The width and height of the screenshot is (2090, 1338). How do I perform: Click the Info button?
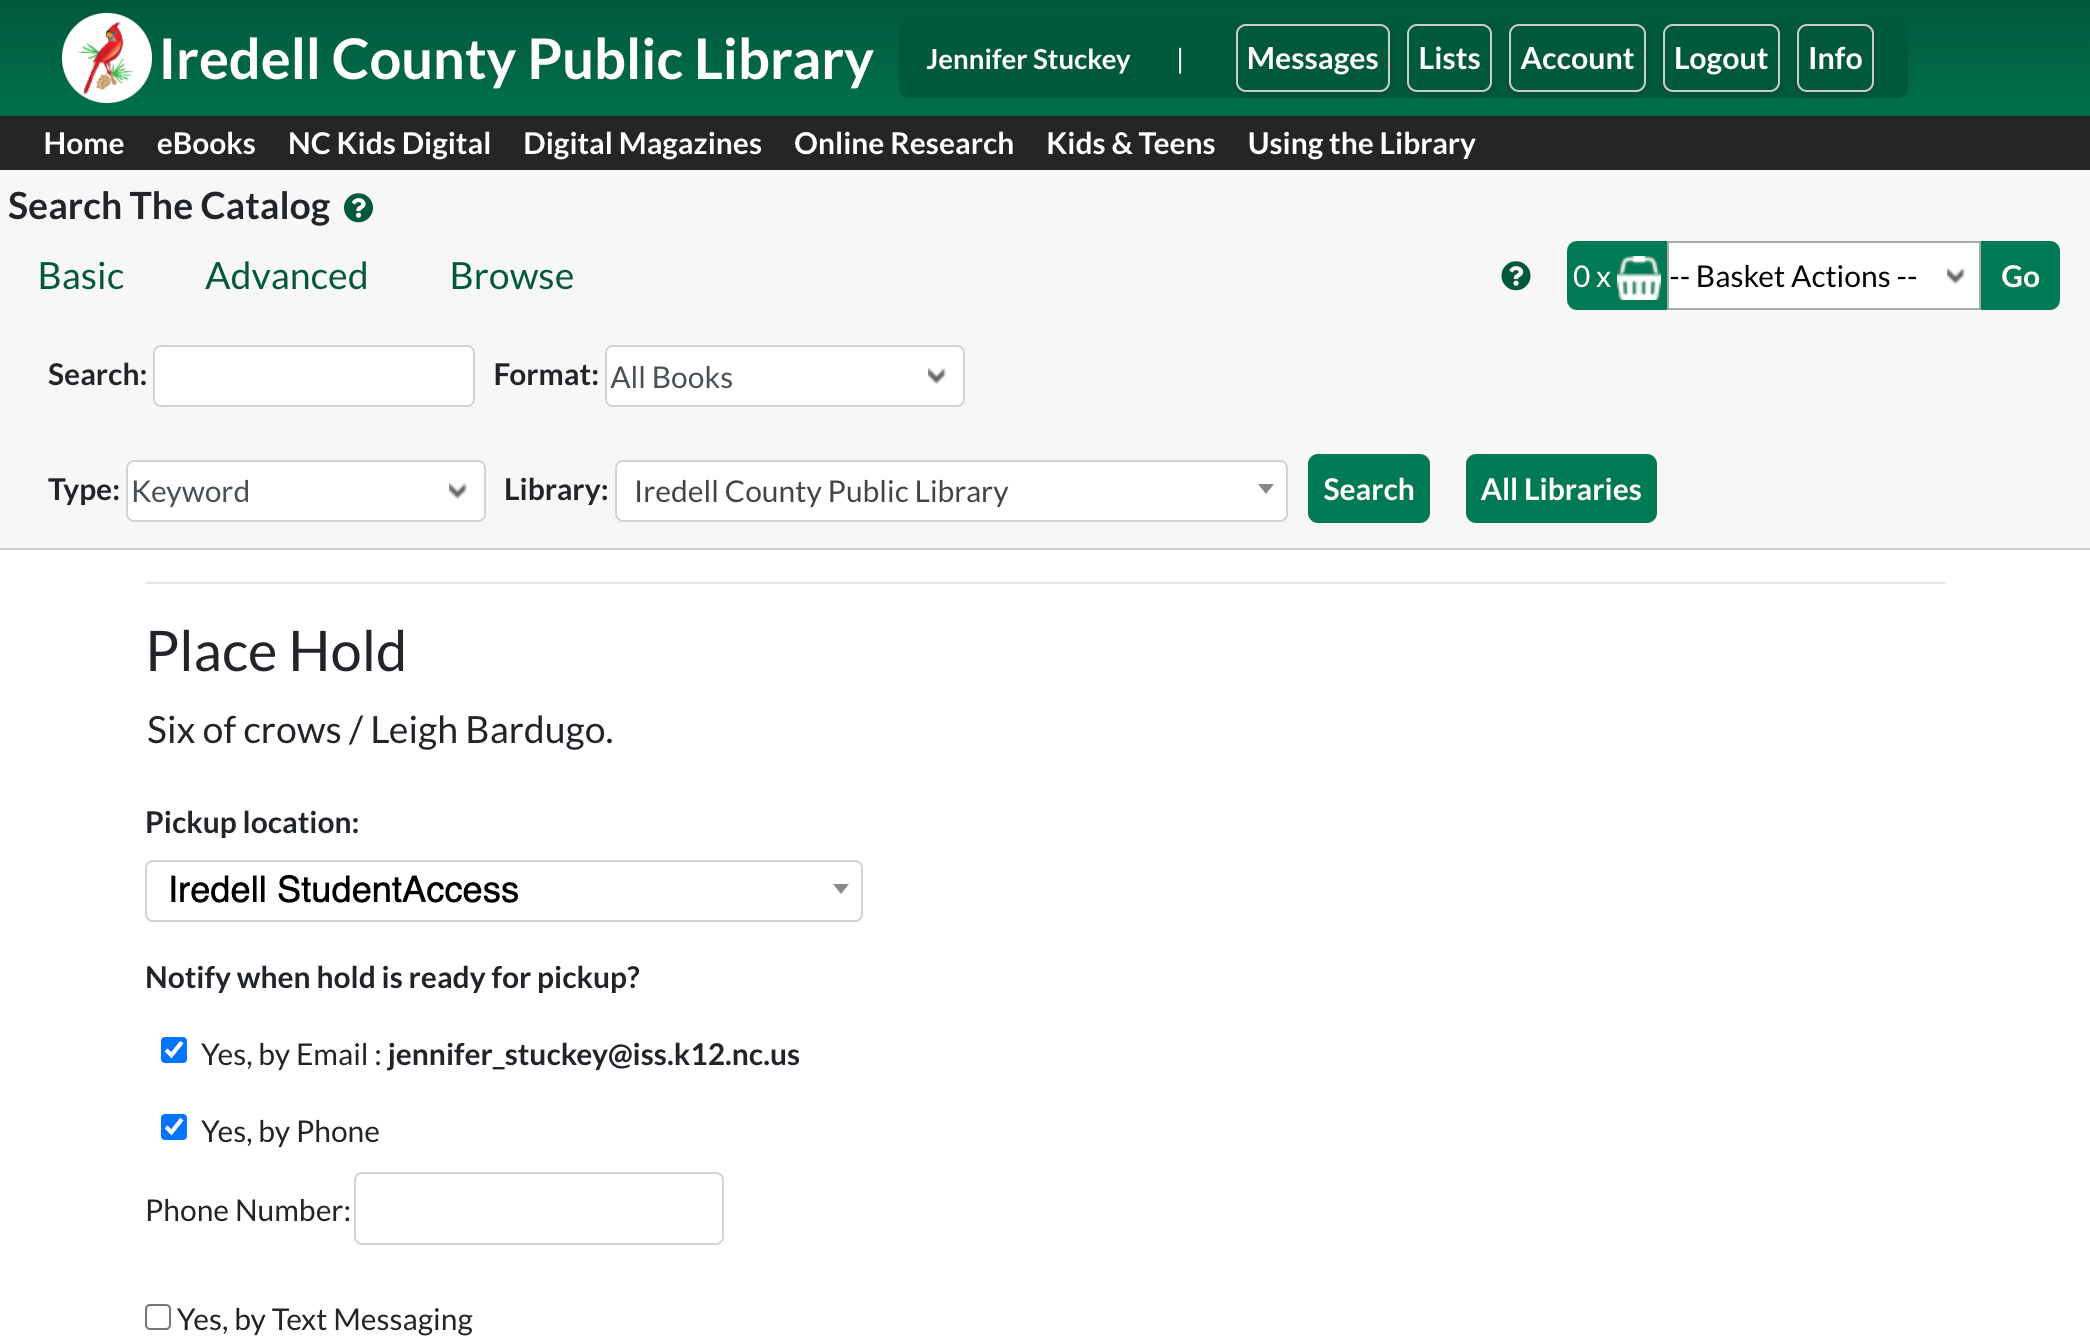point(1835,58)
